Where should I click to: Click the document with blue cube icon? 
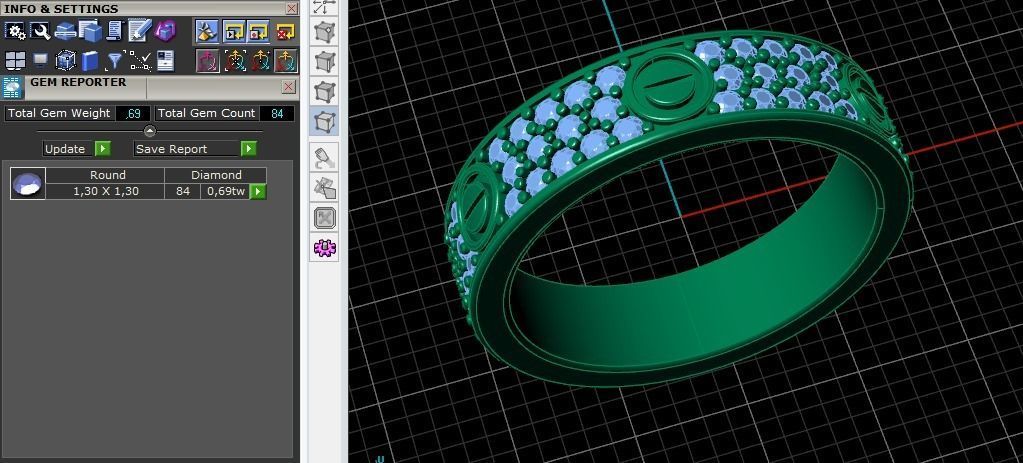(90, 31)
